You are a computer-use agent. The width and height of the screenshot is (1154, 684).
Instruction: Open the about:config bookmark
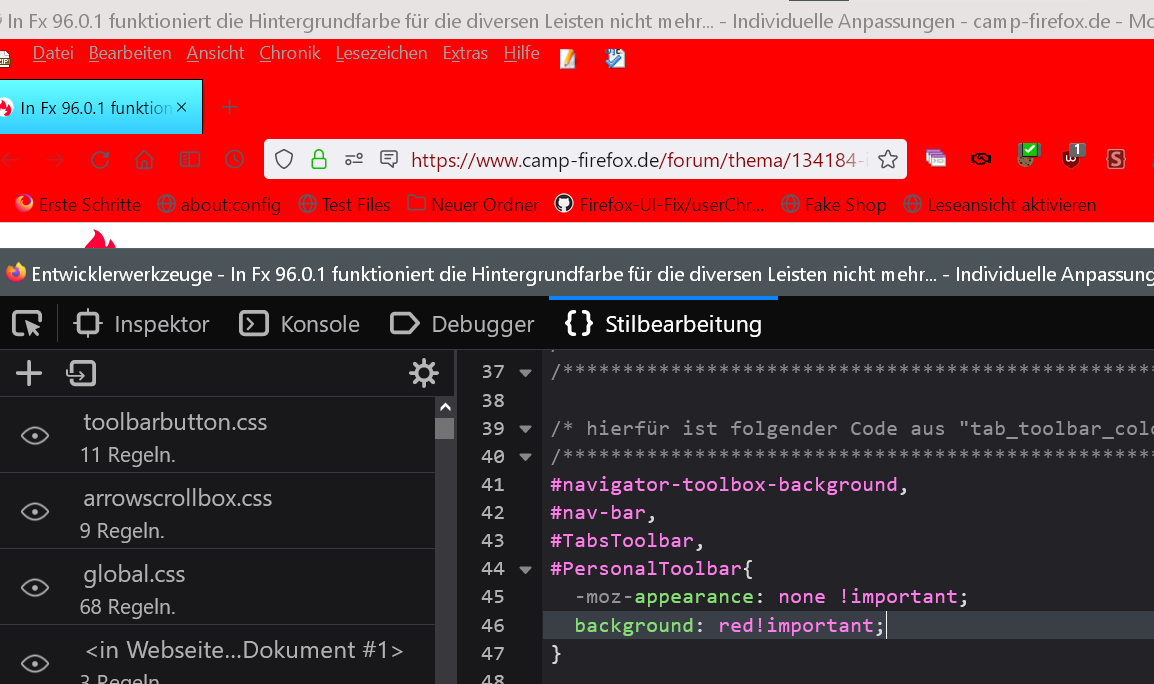219,205
